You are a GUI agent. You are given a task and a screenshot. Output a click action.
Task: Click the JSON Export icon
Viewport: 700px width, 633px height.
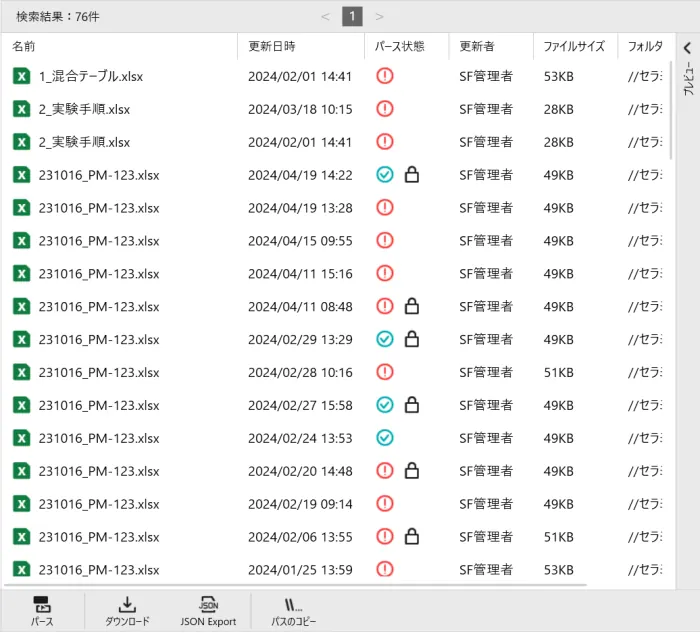[208, 605]
